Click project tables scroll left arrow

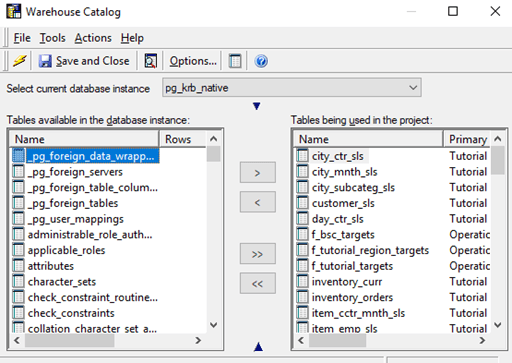(x=301, y=340)
